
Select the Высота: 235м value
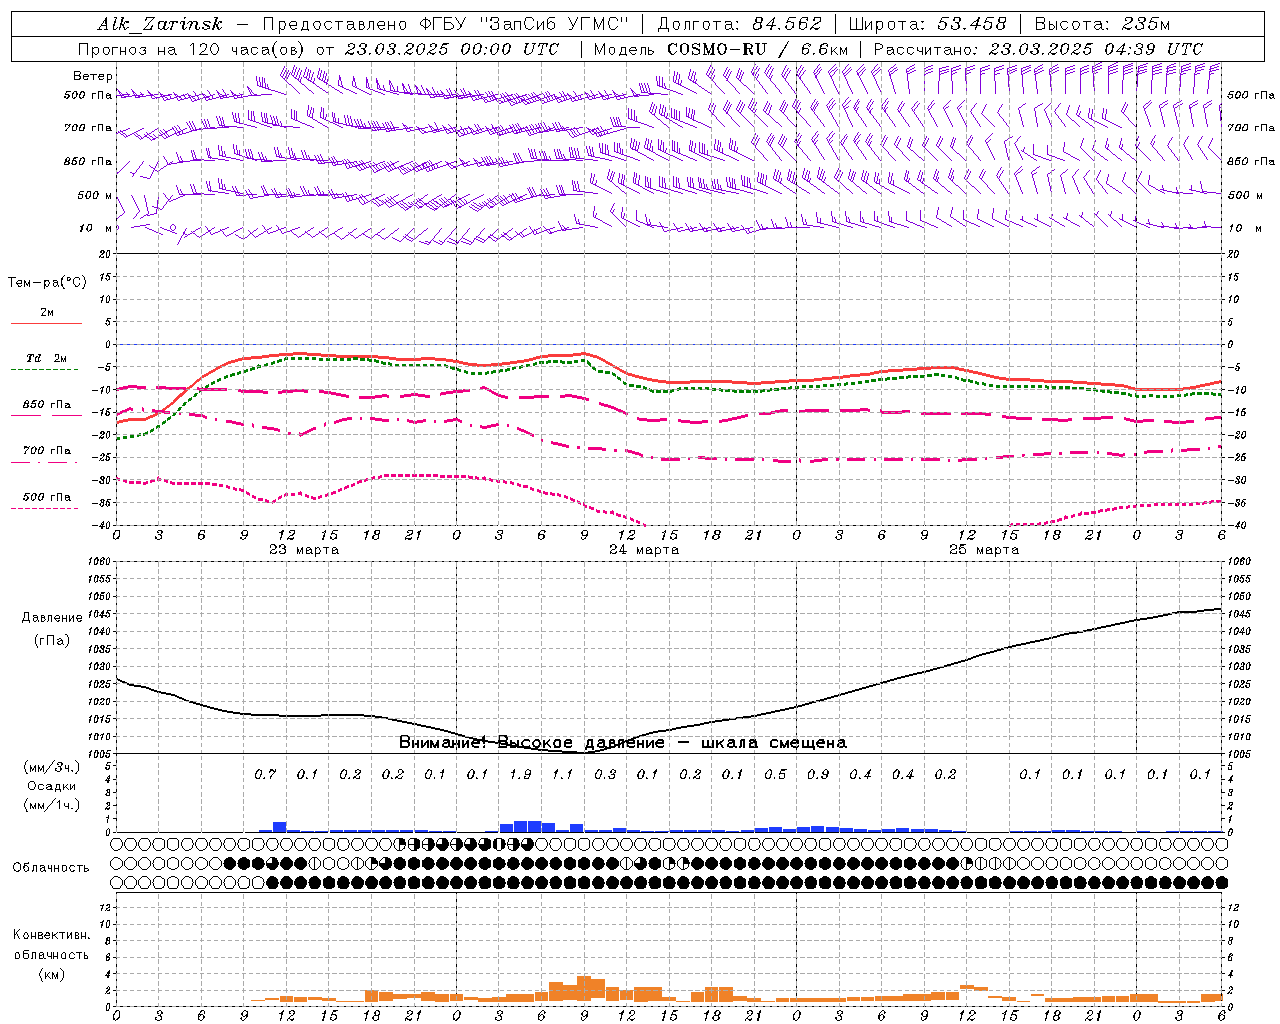pyautogui.click(x=1102, y=24)
